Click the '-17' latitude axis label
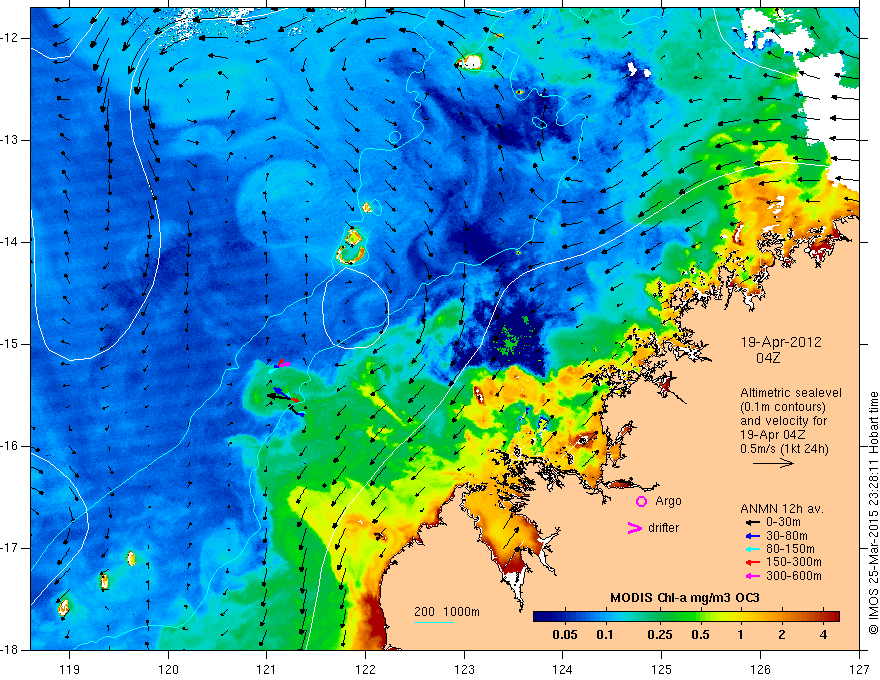The height and width of the screenshot is (680, 880). pyautogui.click(x=10, y=548)
